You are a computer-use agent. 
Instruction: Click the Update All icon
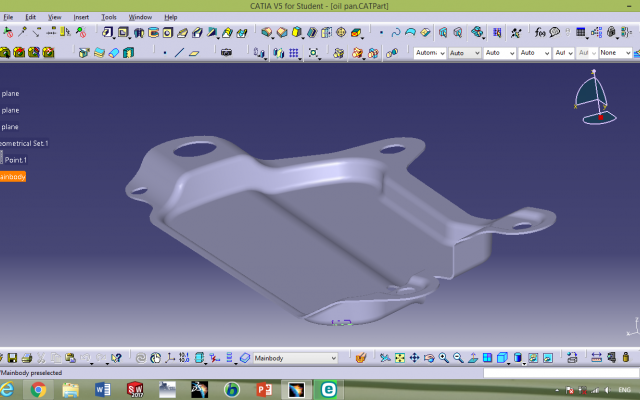(x=141, y=358)
